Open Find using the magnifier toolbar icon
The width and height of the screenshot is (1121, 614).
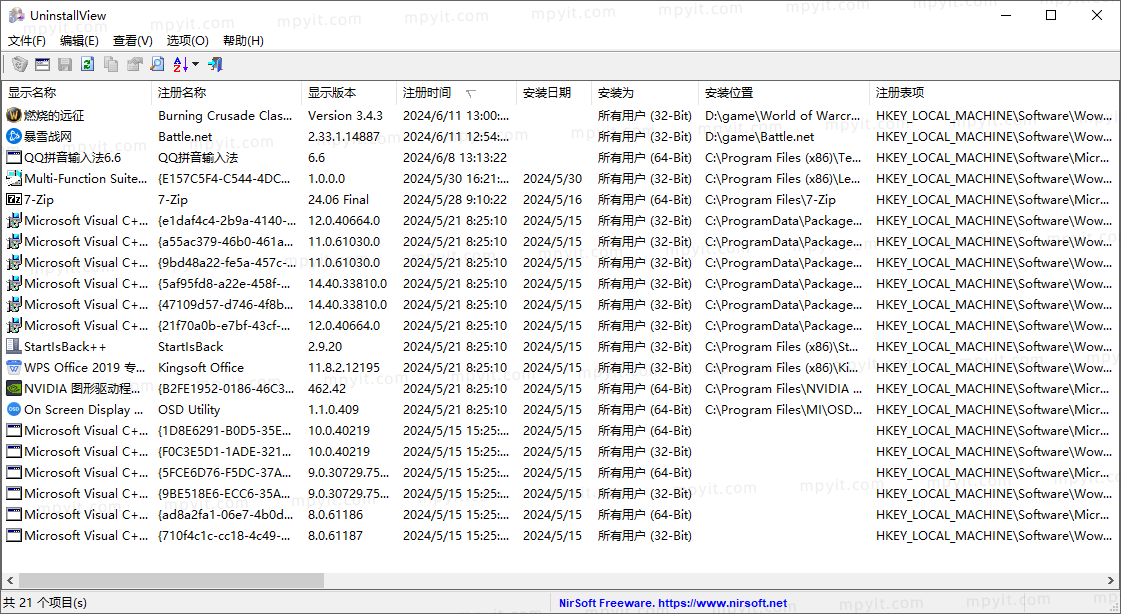pos(157,64)
